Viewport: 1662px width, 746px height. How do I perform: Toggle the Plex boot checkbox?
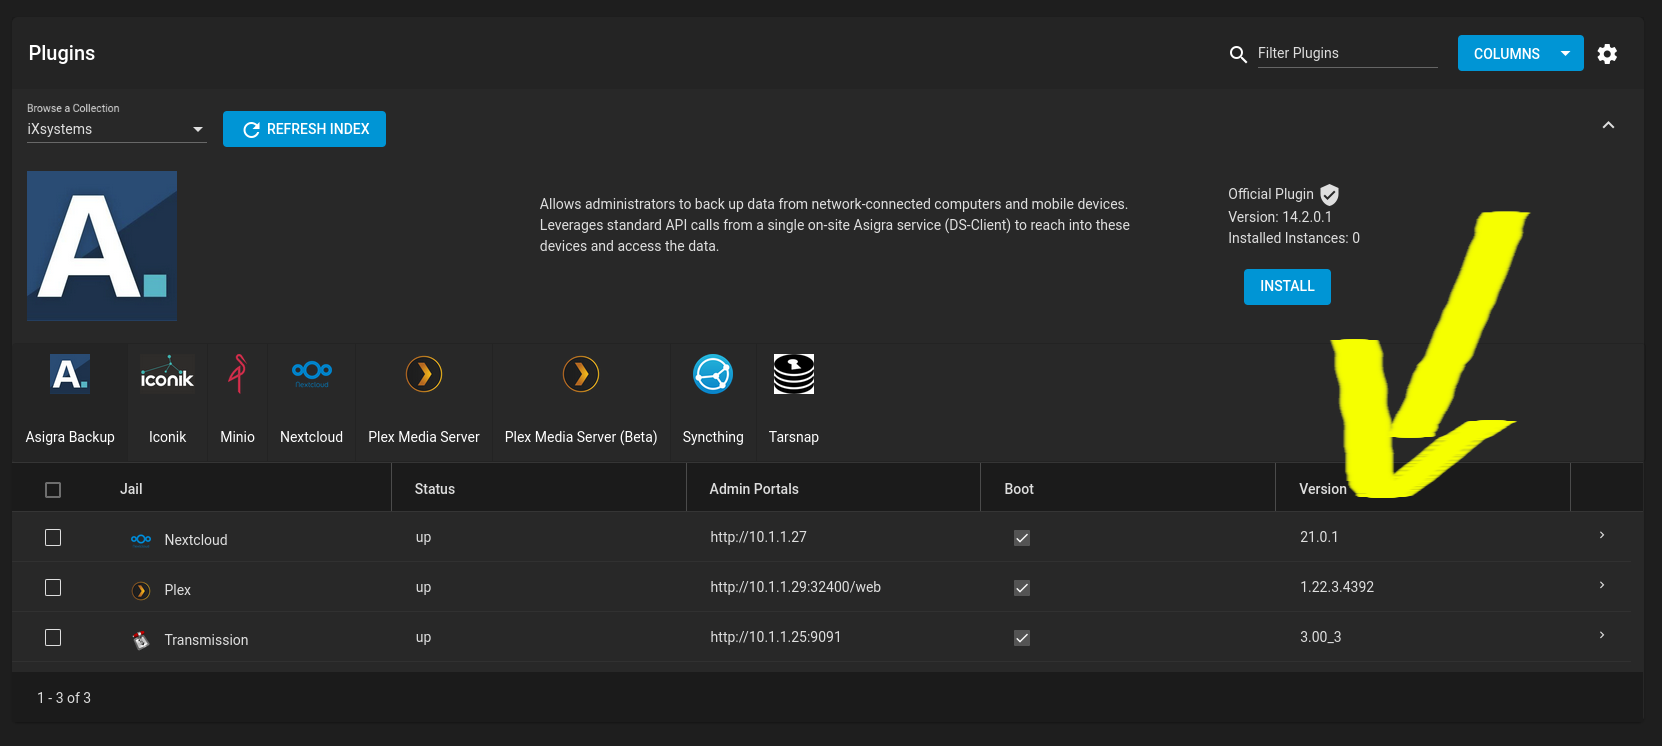coord(1022,588)
